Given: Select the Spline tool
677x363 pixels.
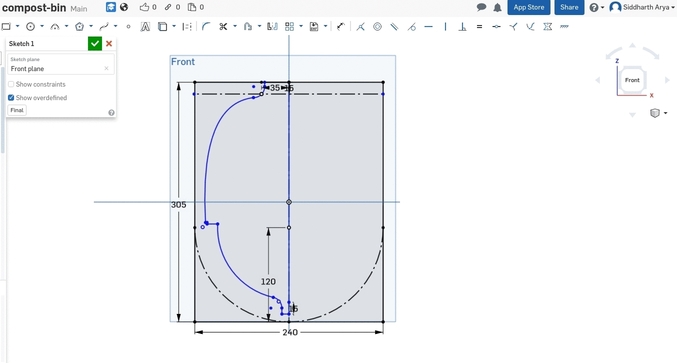Looking at the screenshot, I should click(x=104, y=27).
